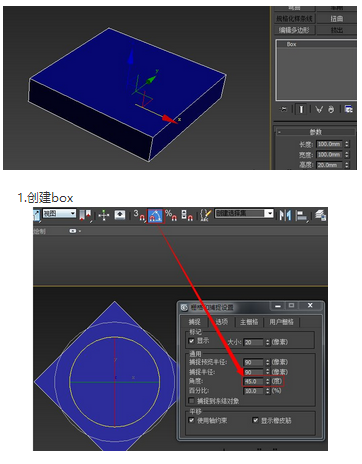Click Configure Modifier Sets icon
The height and width of the screenshot is (464, 362).
[x=348, y=109]
